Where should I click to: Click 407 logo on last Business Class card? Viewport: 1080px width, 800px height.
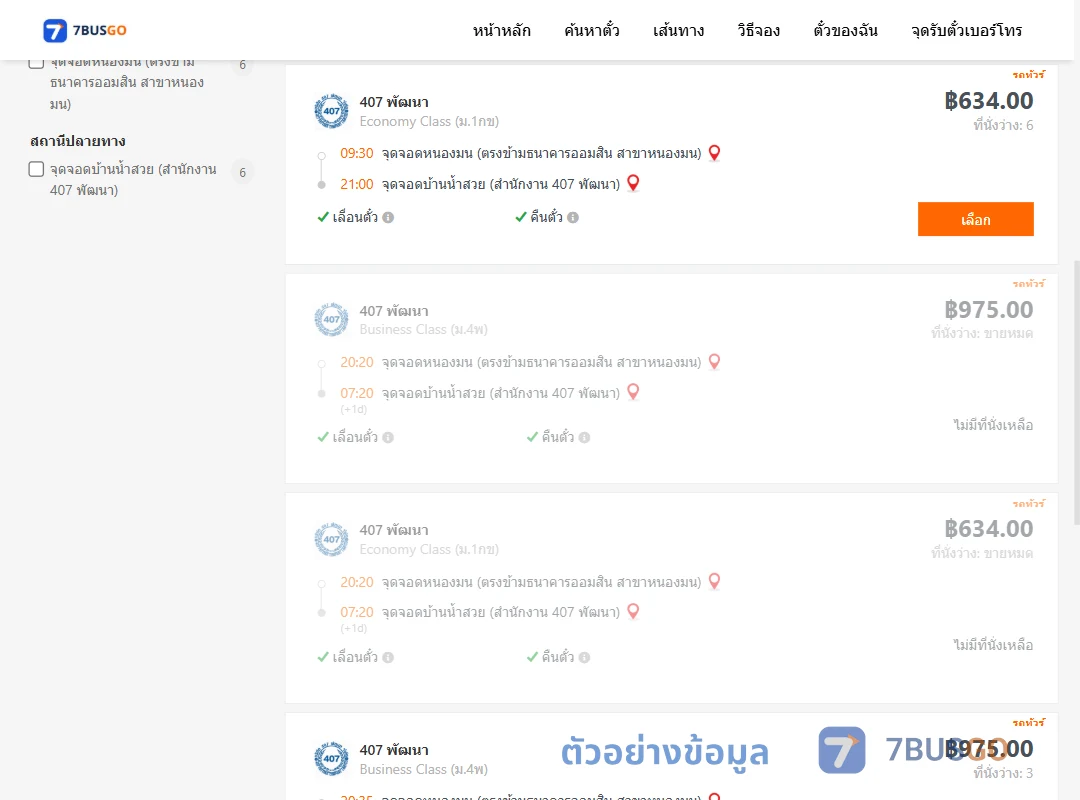click(x=331, y=759)
